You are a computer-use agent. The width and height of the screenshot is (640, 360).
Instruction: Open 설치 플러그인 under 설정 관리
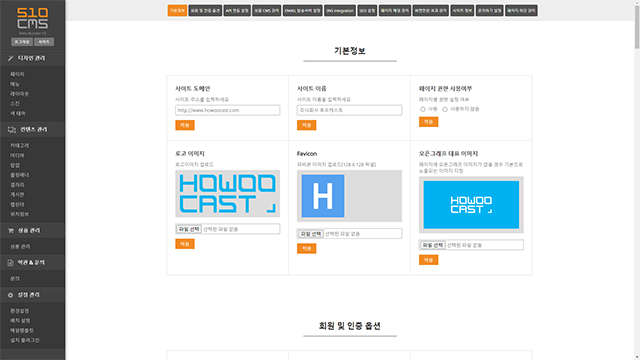pyautogui.click(x=25, y=340)
